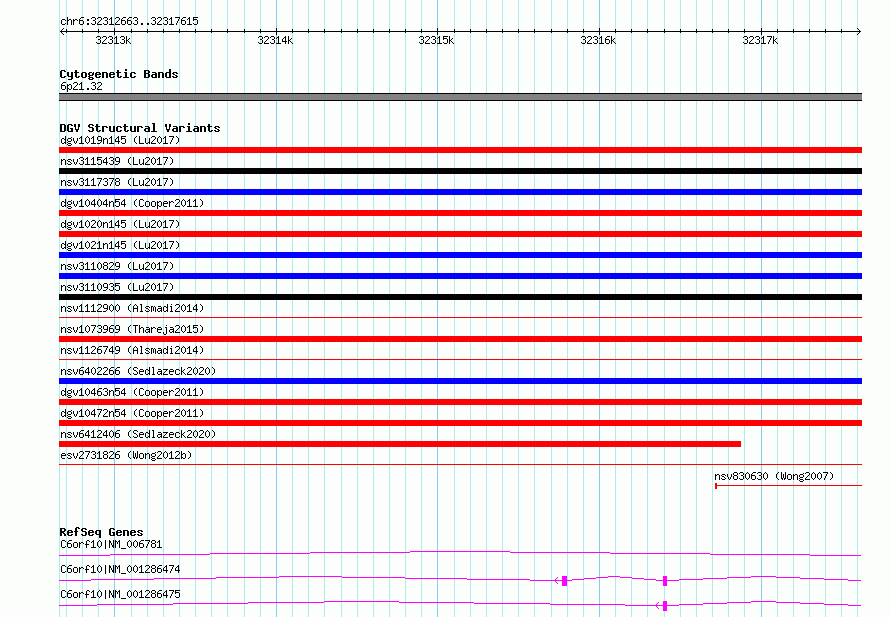
Task: Click the chr6:32312663..32317615 coordinate text
Action: 129,21
